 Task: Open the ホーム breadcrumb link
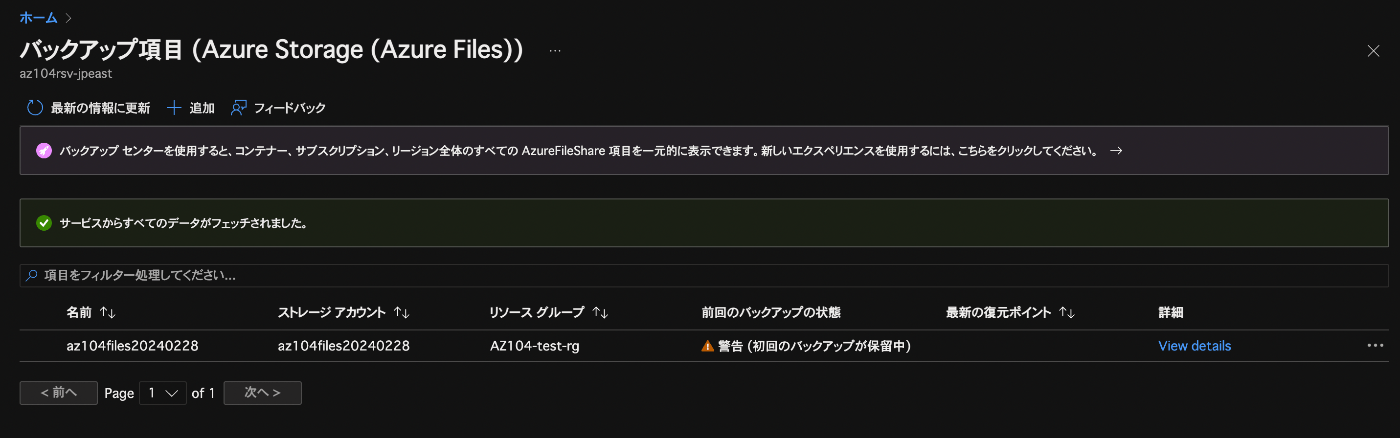[x=38, y=17]
